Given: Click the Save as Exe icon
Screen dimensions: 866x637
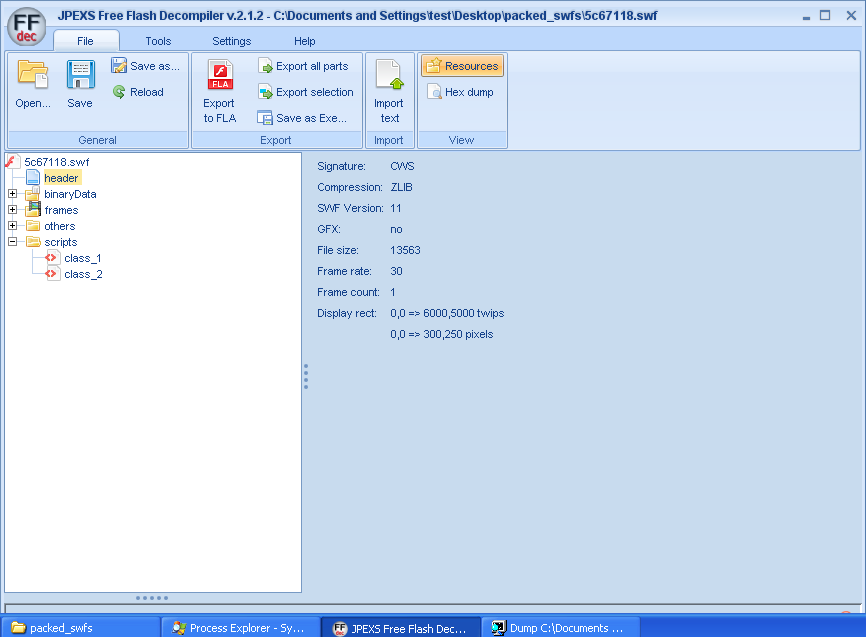Looking at the screenshot, I should point(265,118).
